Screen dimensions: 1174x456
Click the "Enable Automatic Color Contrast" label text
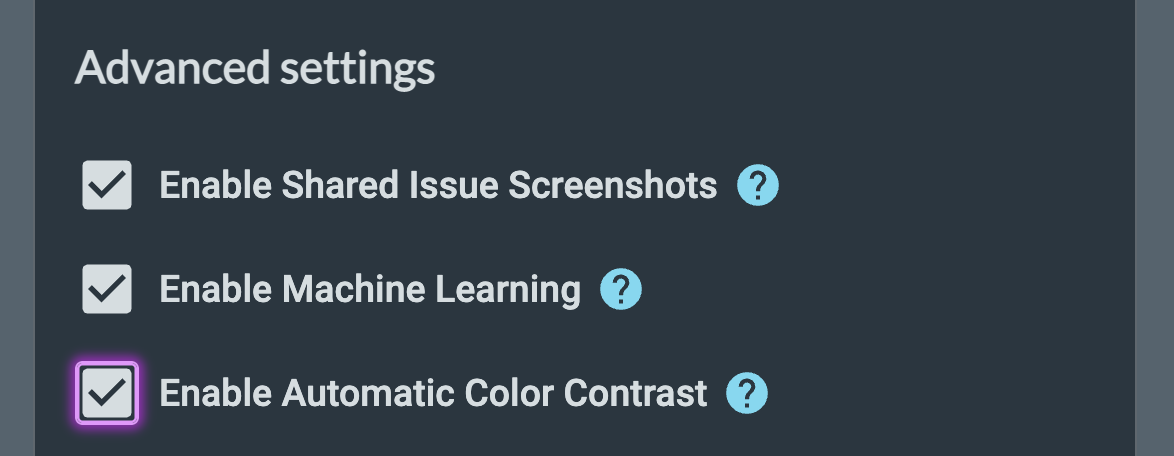[x=433, y=393]
